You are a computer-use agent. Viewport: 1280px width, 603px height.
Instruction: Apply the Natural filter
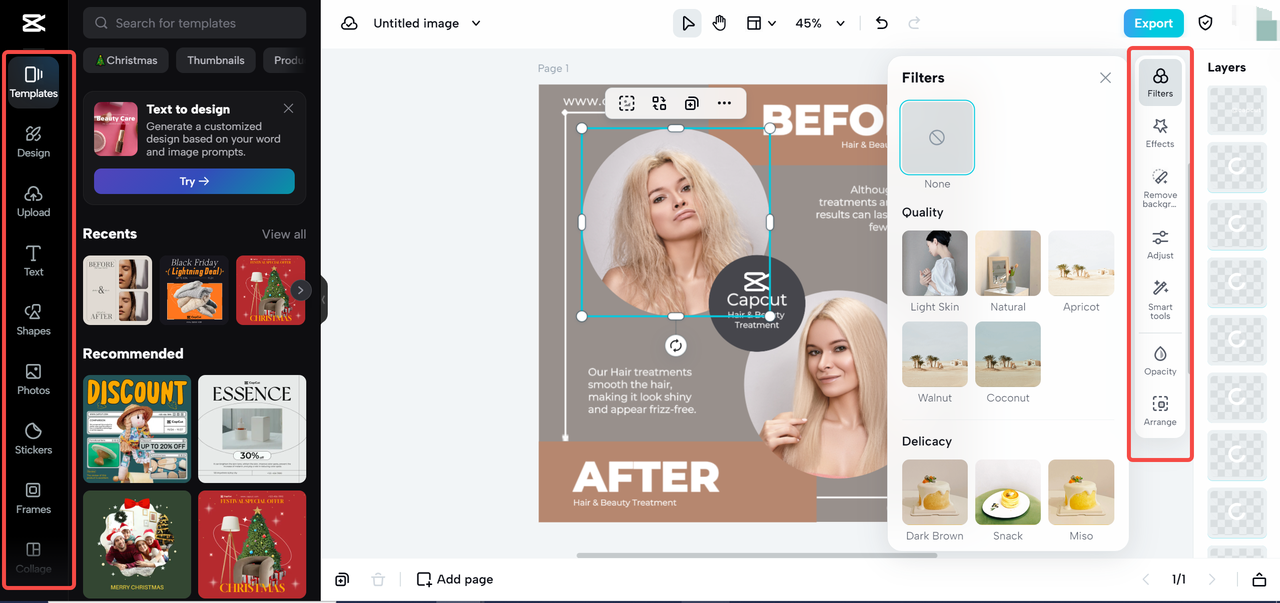pos(1008,264)
